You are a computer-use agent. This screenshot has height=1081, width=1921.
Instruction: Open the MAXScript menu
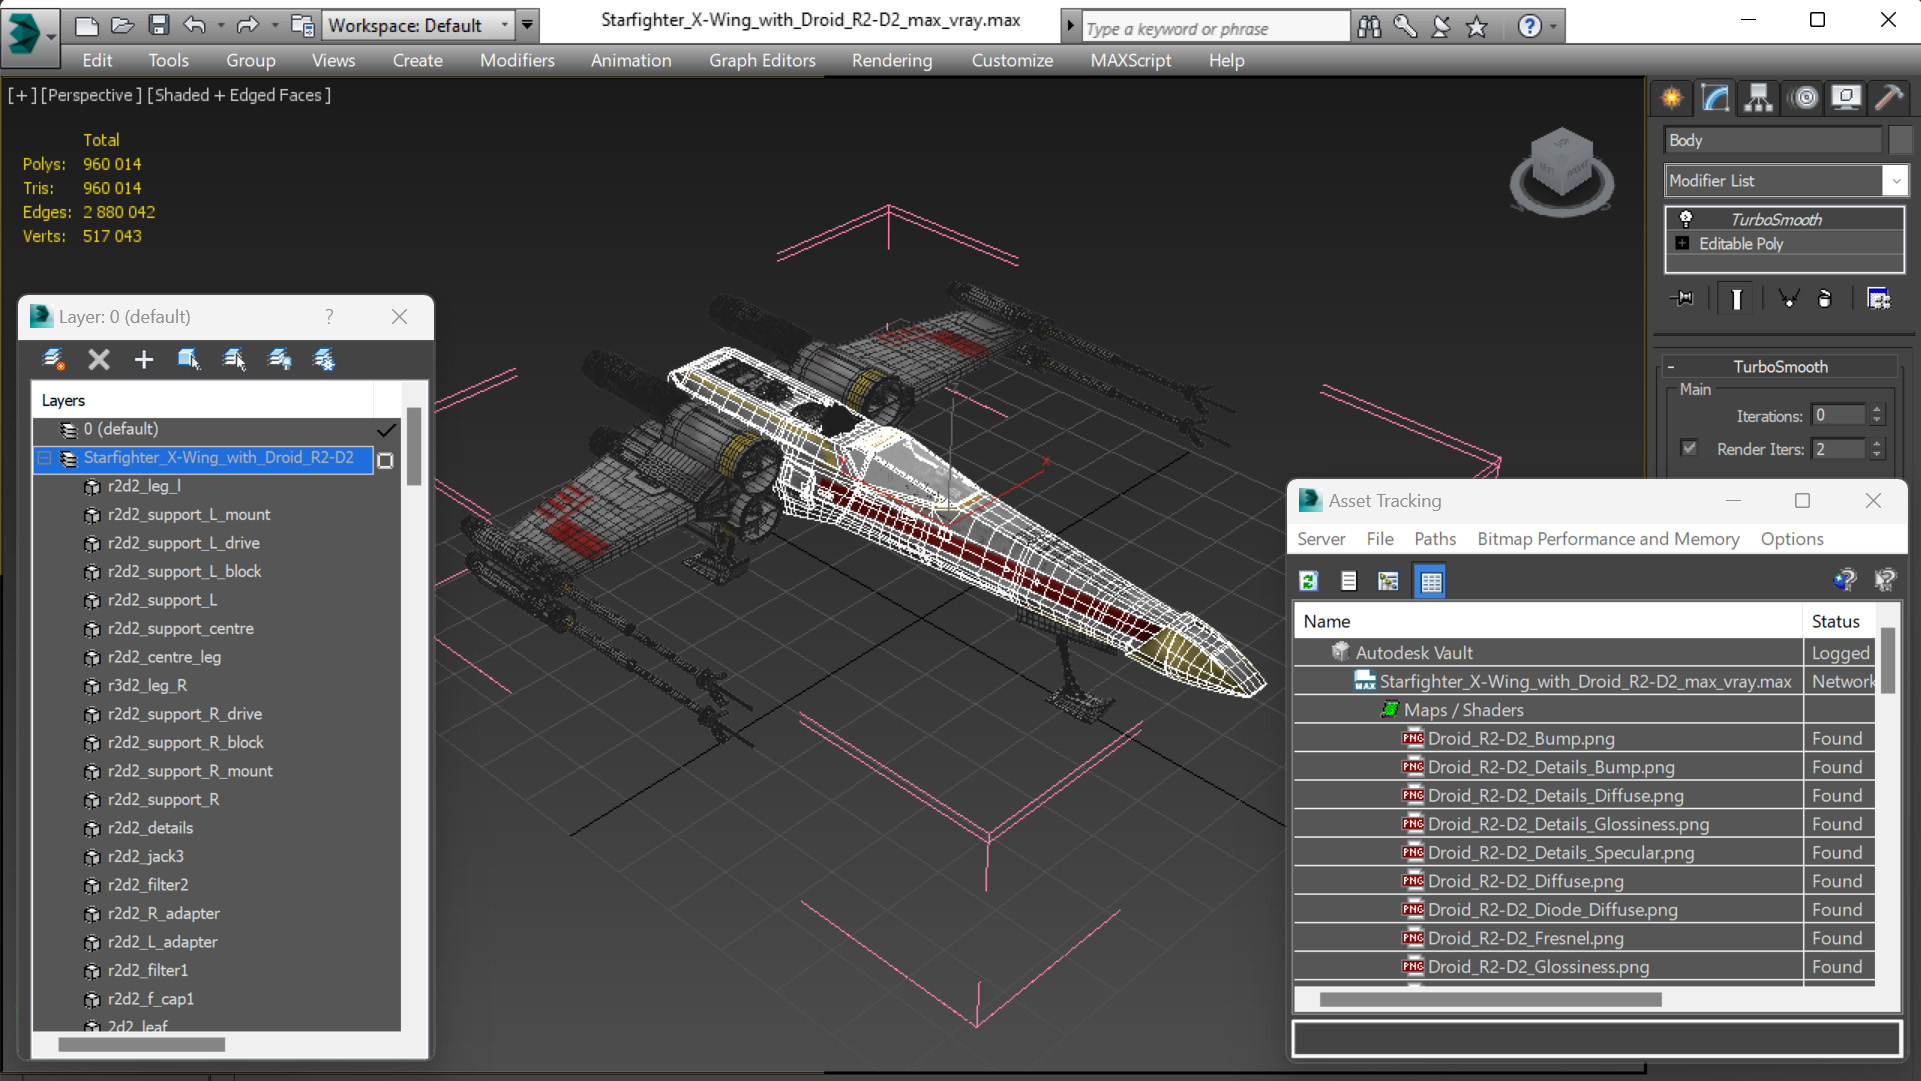(x=1130, y=60)
